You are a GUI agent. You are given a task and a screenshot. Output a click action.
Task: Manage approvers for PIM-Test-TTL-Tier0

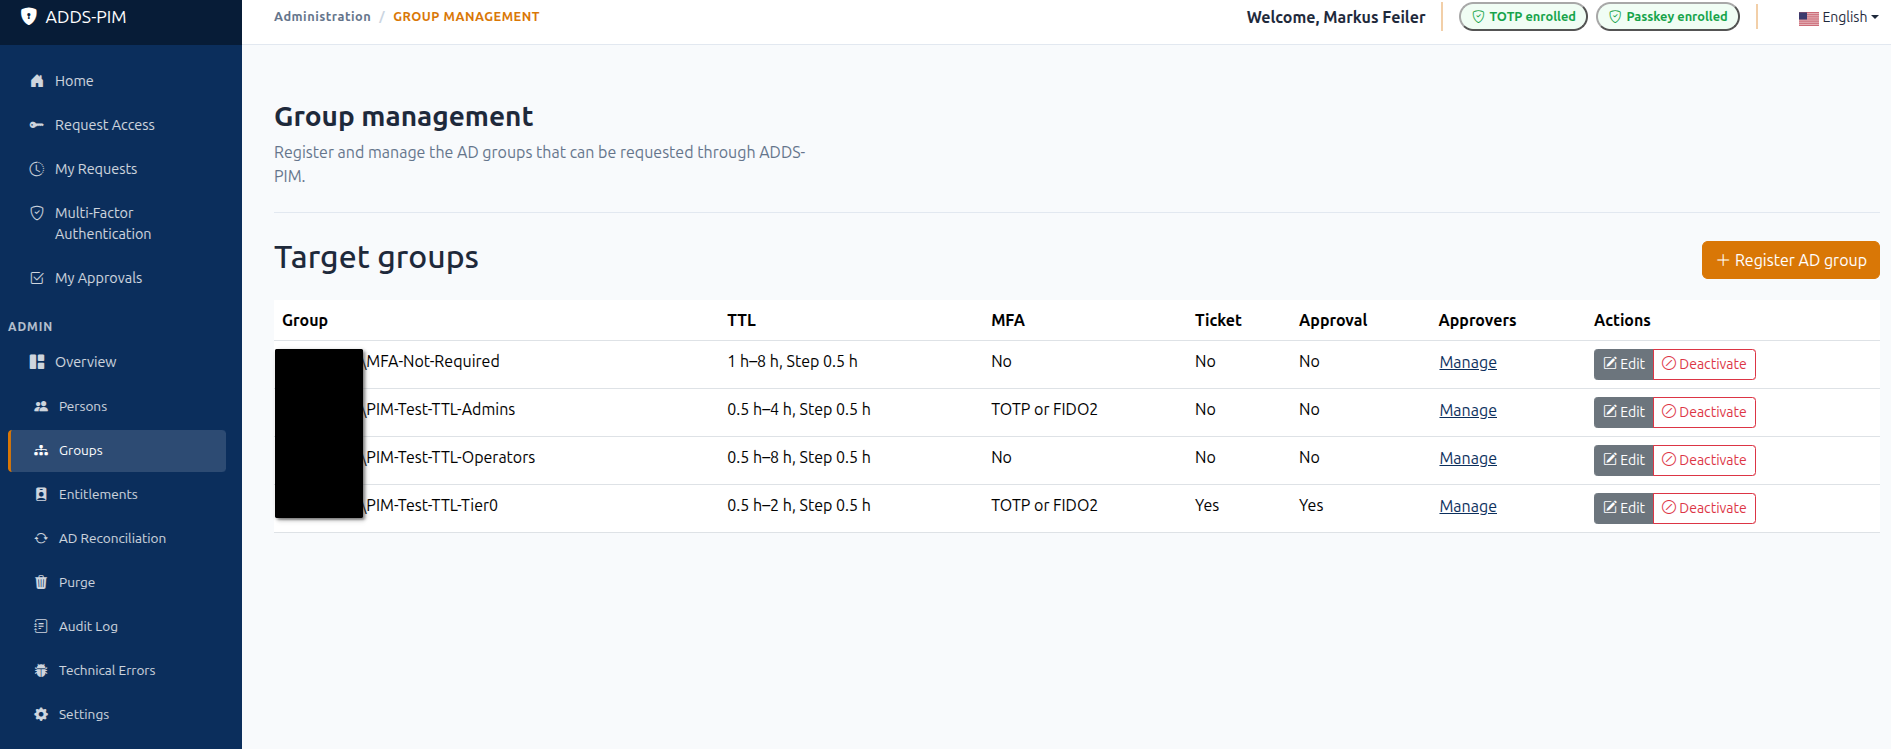(x=1468, y=506)
